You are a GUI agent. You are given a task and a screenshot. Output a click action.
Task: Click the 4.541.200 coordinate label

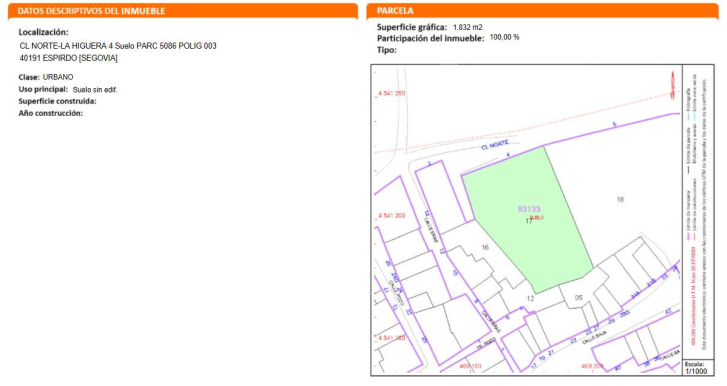[391, 215]
